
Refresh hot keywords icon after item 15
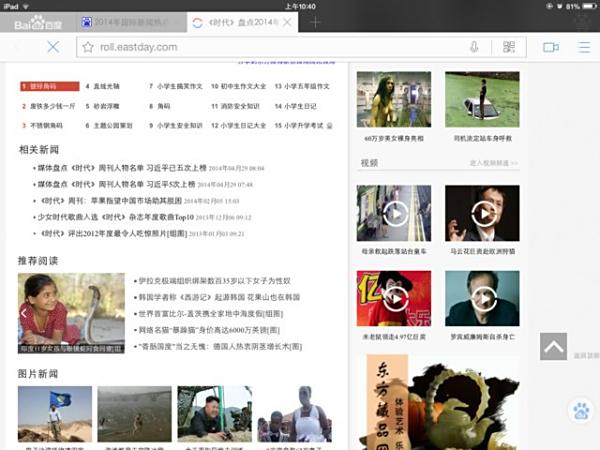tap(329, 126)
